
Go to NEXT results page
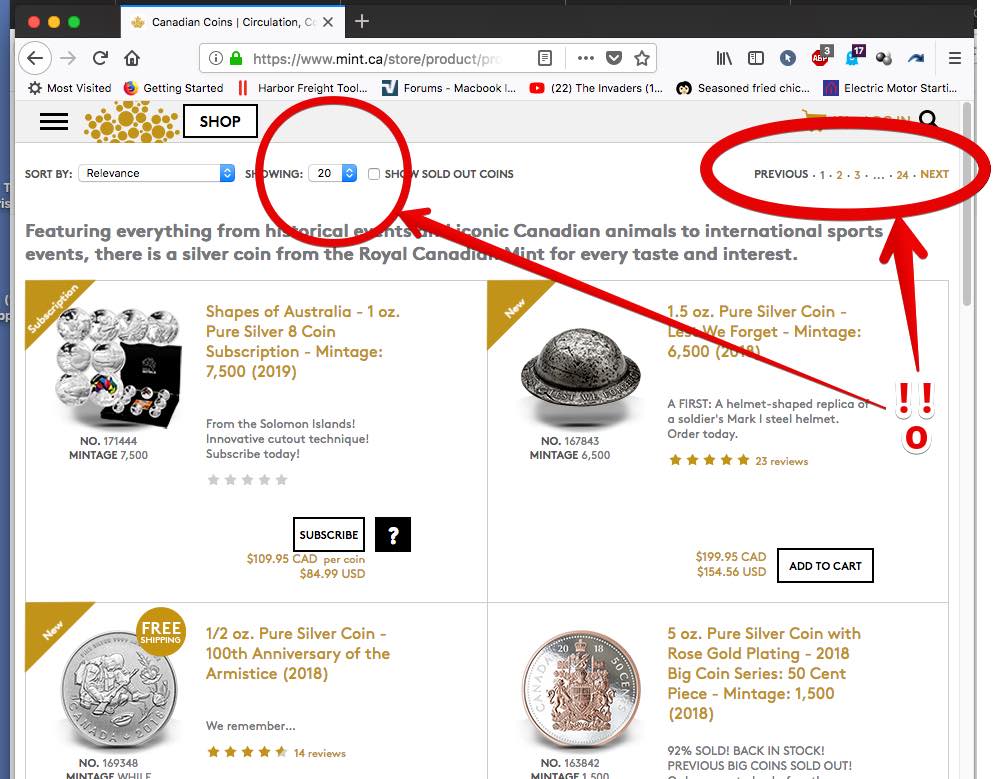point(934,174)
